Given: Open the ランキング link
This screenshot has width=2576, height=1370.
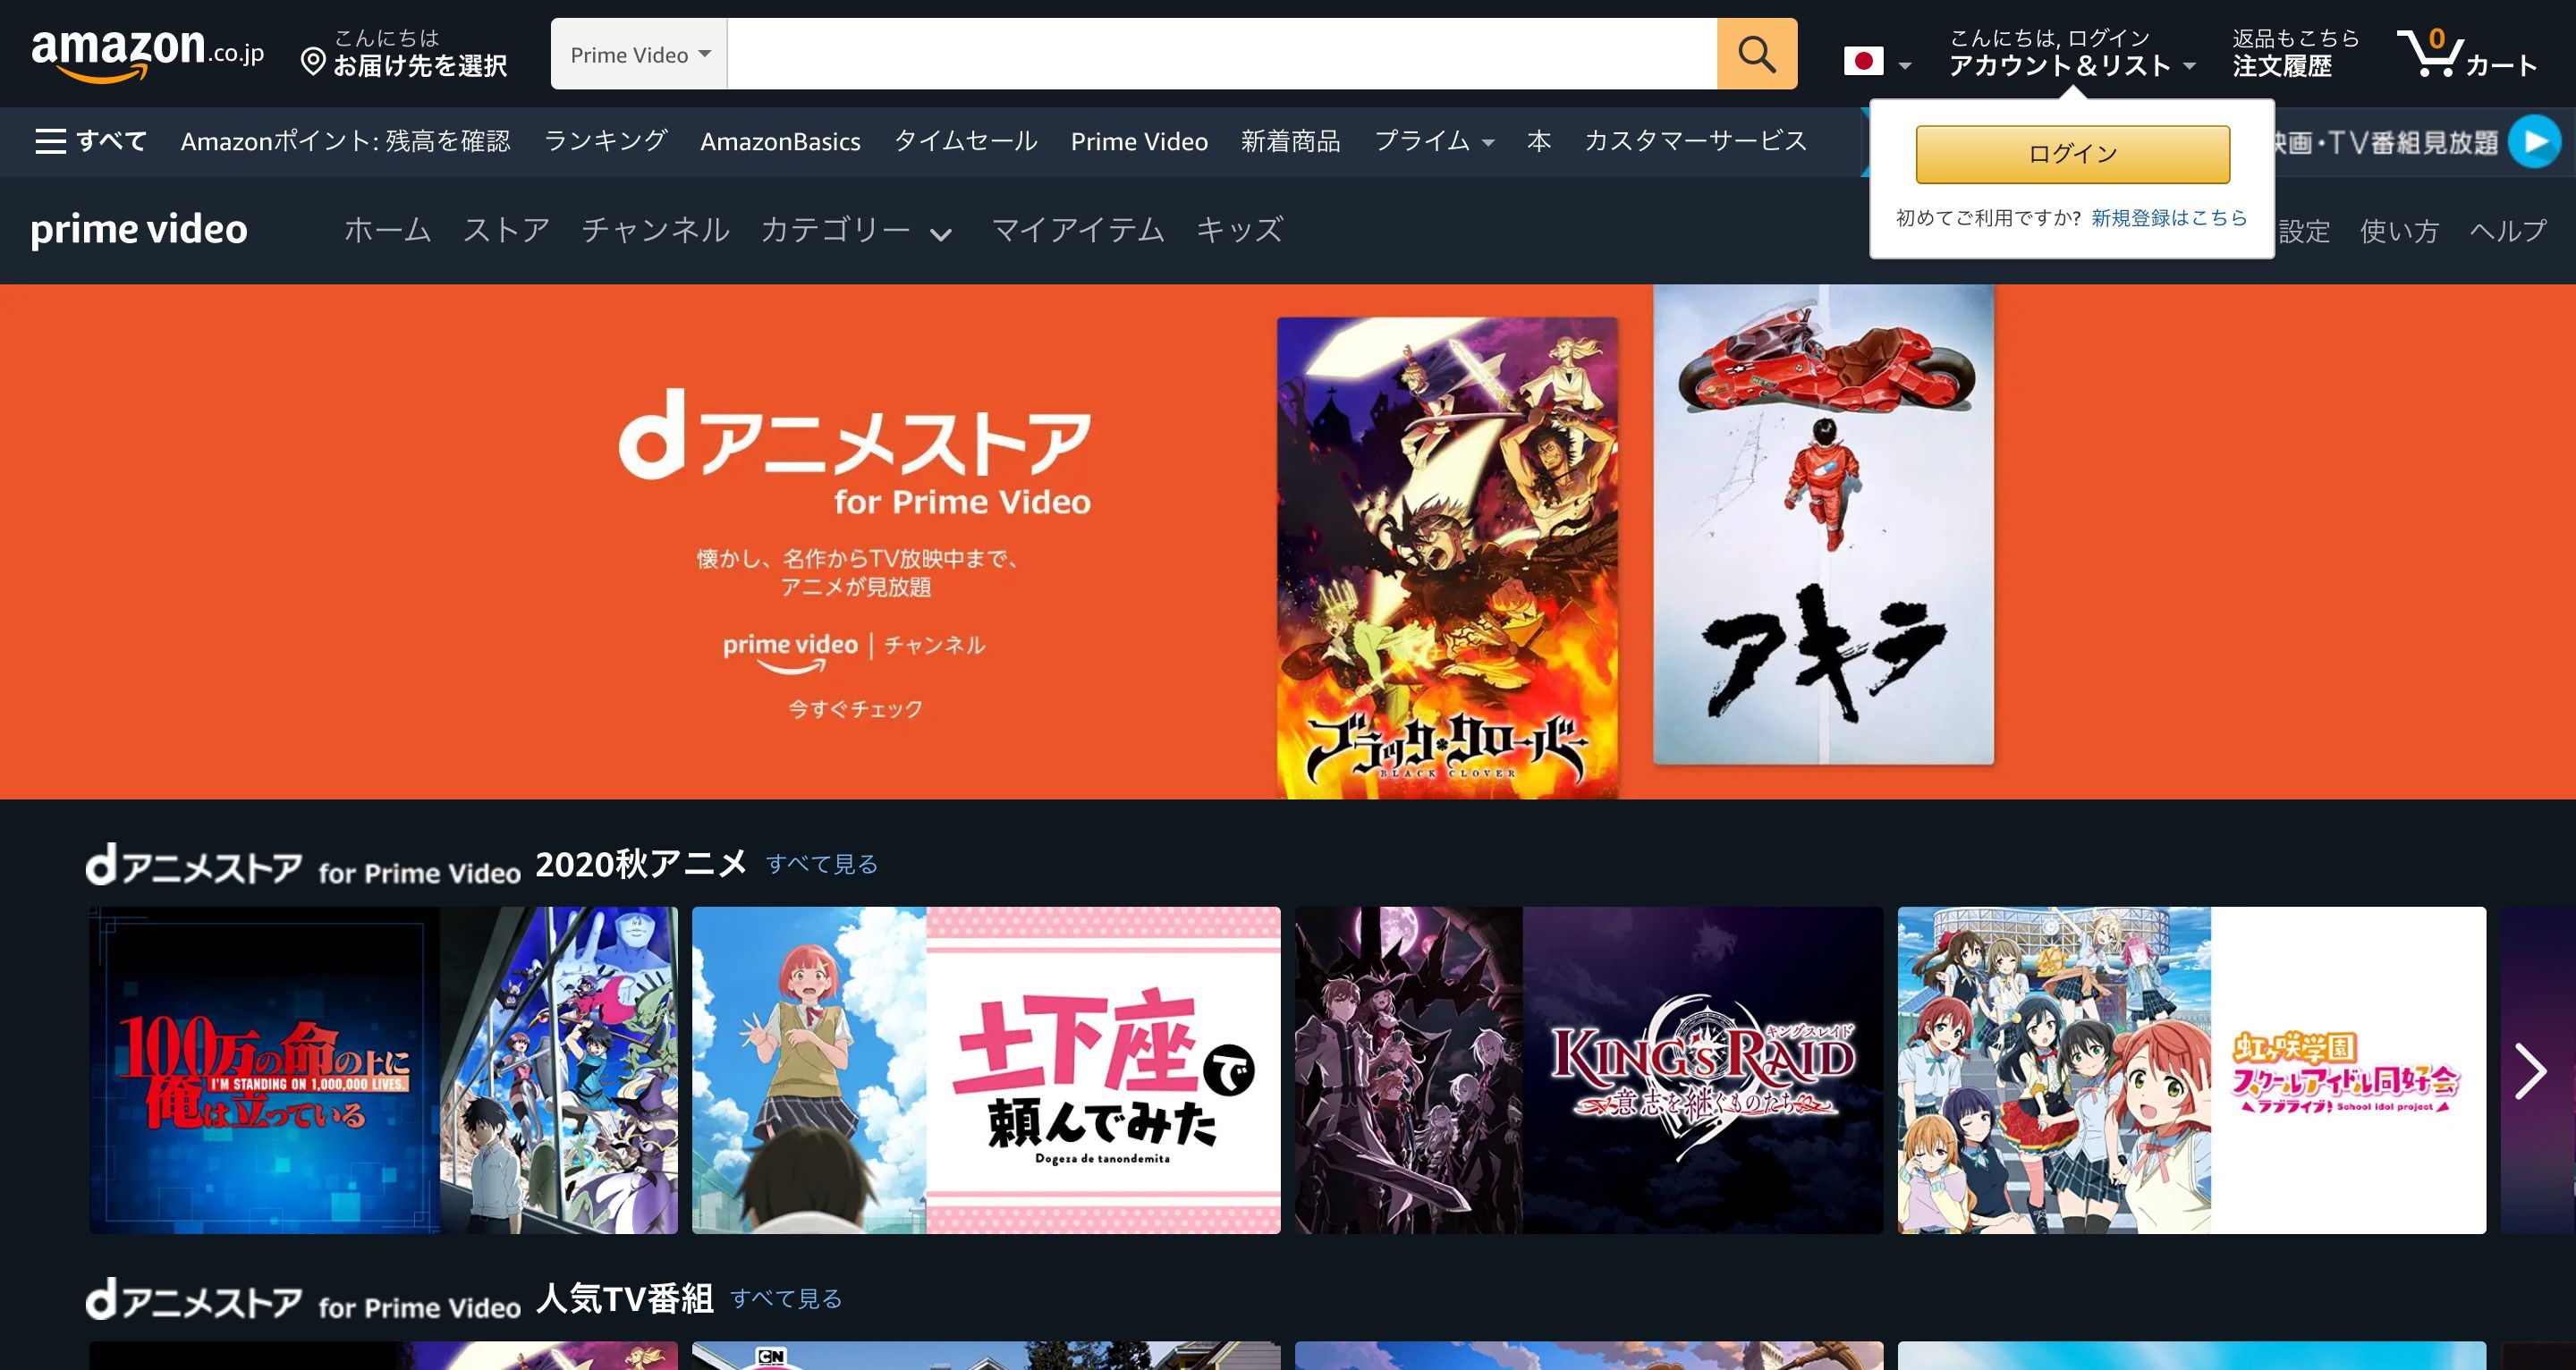Looking at the screenshot, I should pyautogui.click(x=605, y=141).
